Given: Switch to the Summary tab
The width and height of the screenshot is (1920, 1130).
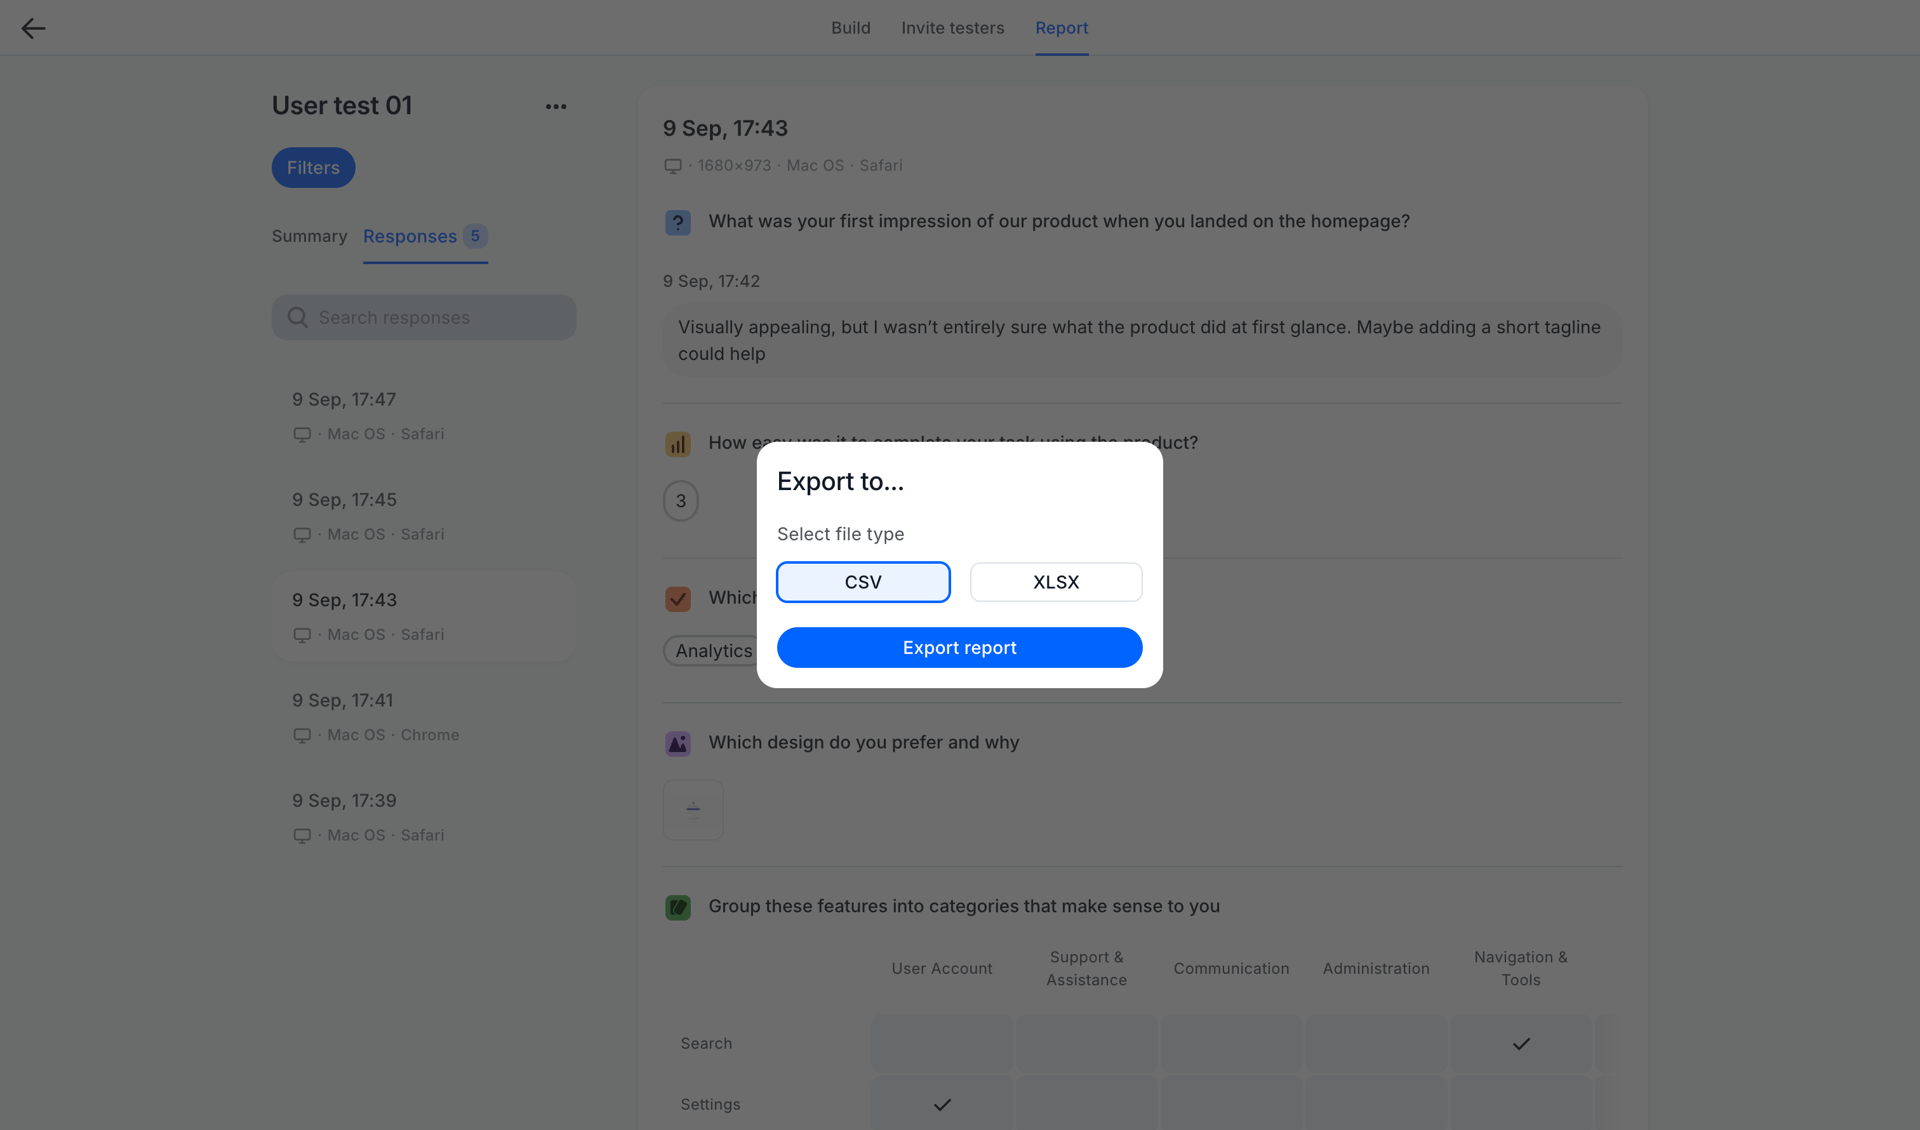Looking at the screenshot, I should [308, 236].
